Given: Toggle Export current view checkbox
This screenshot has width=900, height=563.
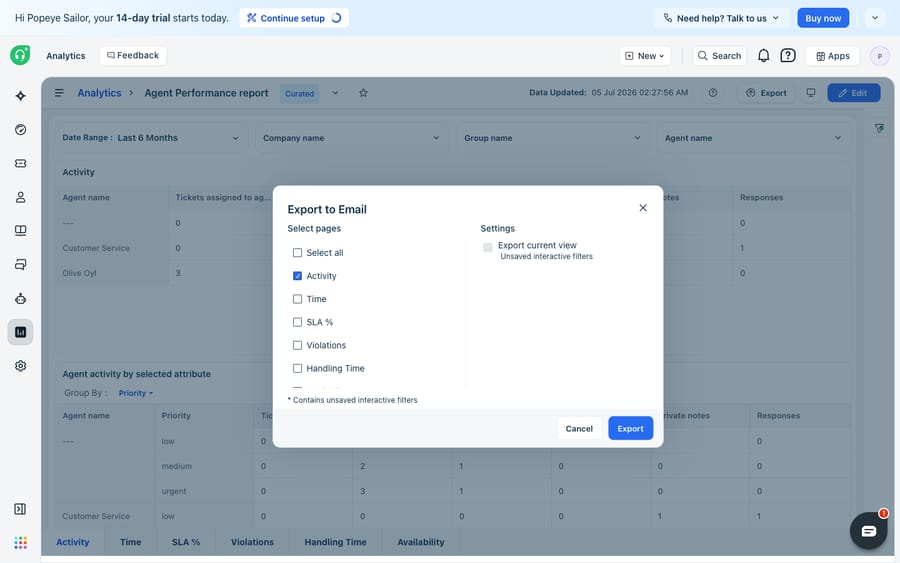Looking at the screenshot, I should pyautogui.click(x=488, y=247).
